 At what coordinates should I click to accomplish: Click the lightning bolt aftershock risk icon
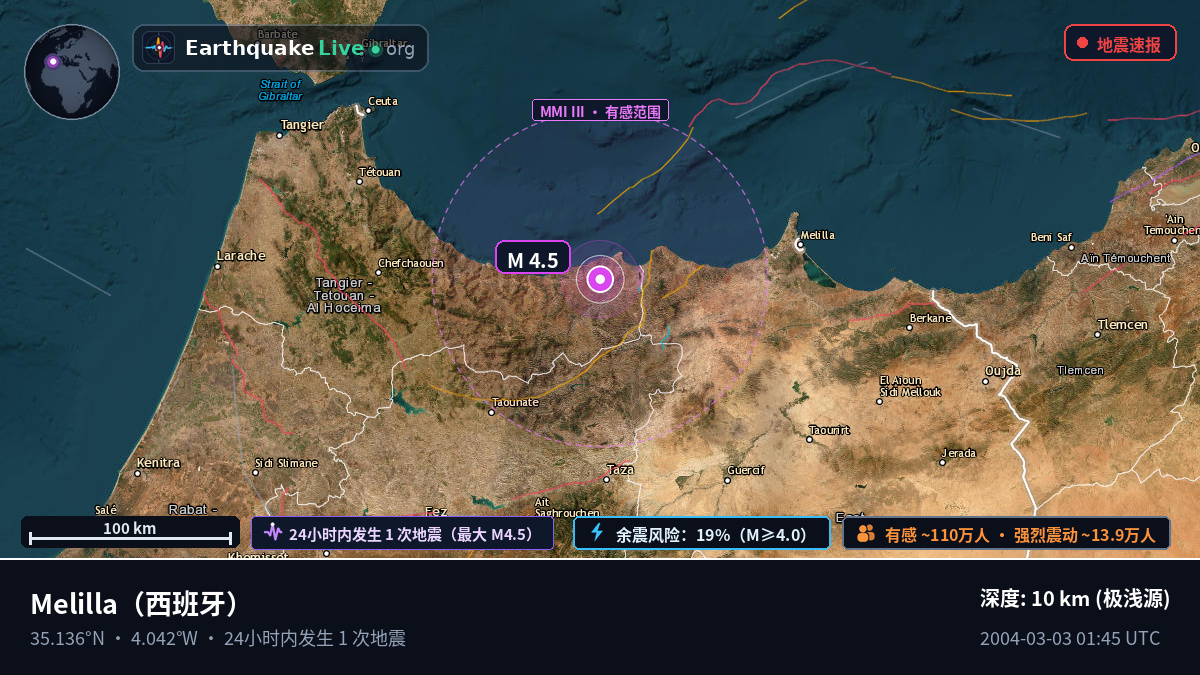[597, 532]
